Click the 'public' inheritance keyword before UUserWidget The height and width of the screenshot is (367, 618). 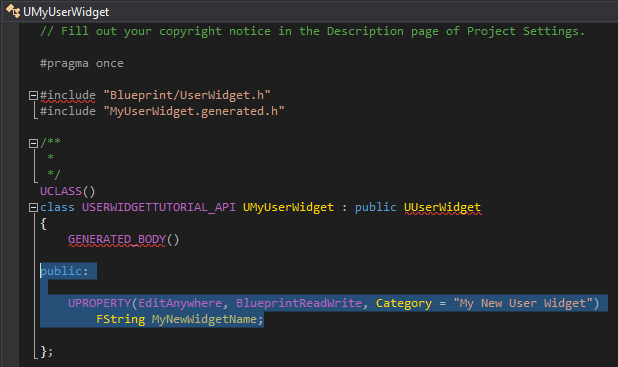[x=376, y=207]
